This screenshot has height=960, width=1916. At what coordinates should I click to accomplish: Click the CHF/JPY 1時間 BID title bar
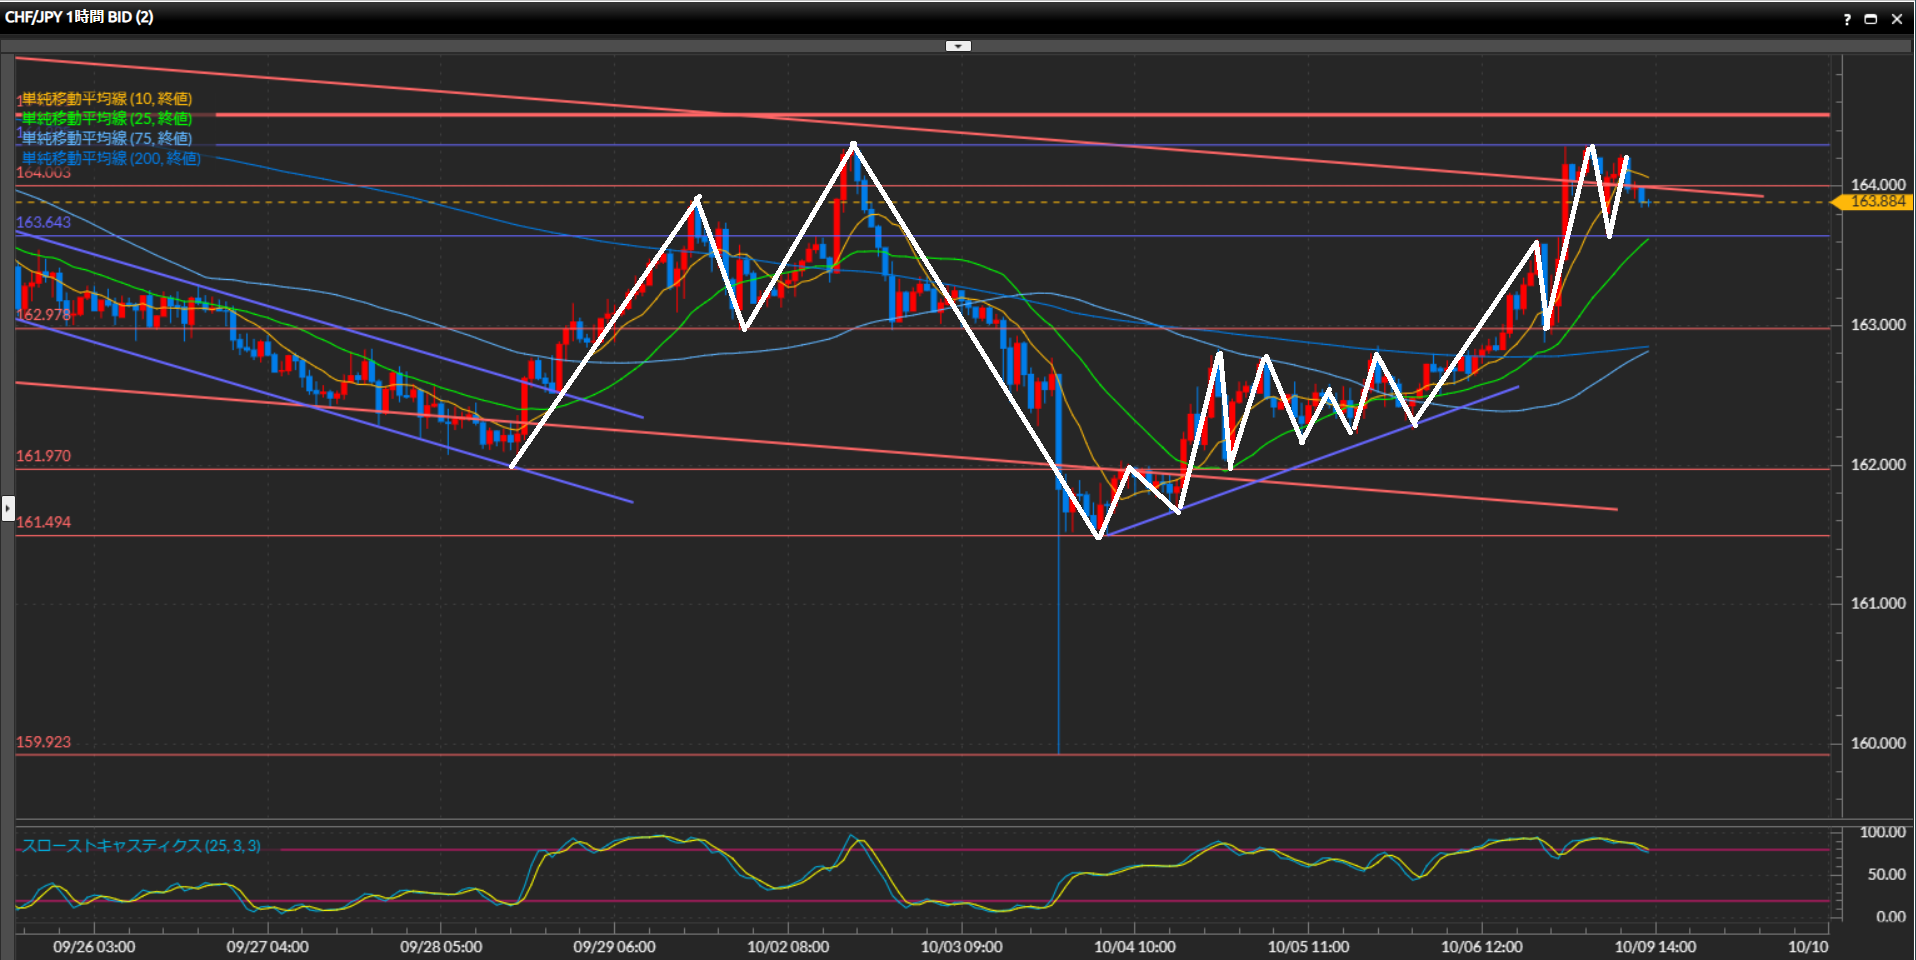pos(80,17)
